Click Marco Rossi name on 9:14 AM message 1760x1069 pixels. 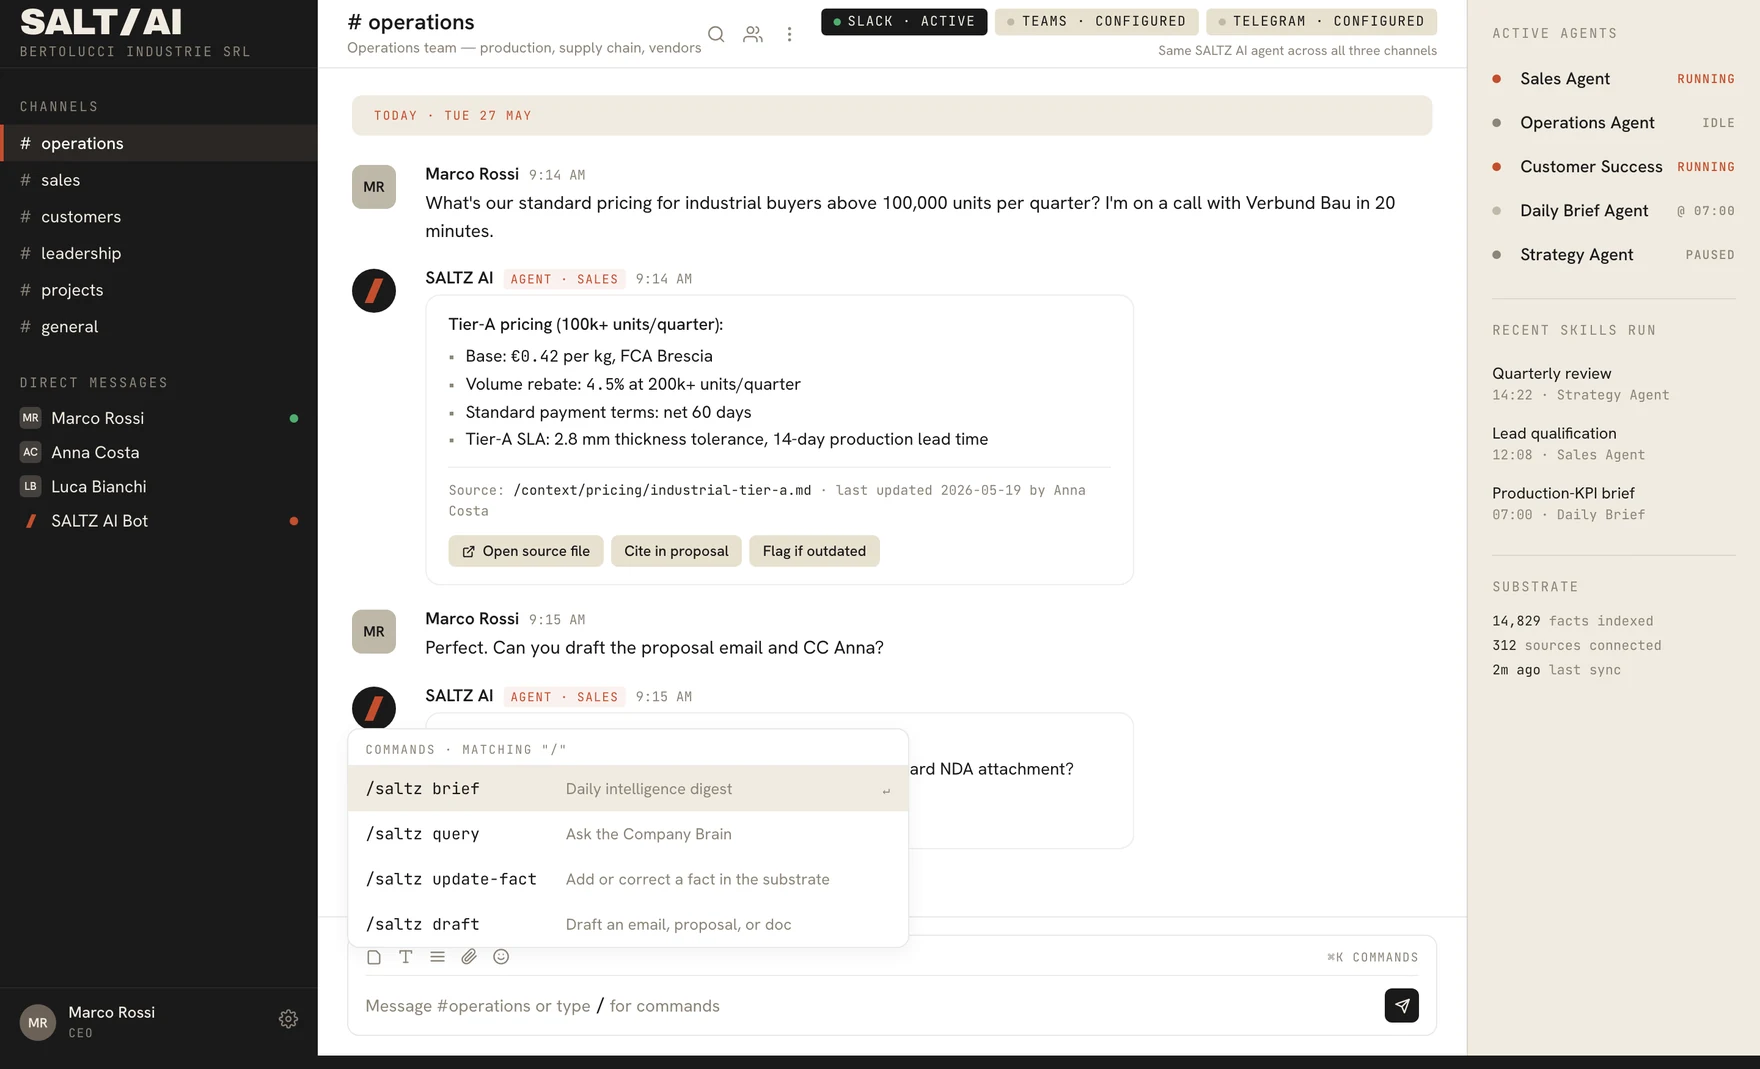(x=472, y=174)
